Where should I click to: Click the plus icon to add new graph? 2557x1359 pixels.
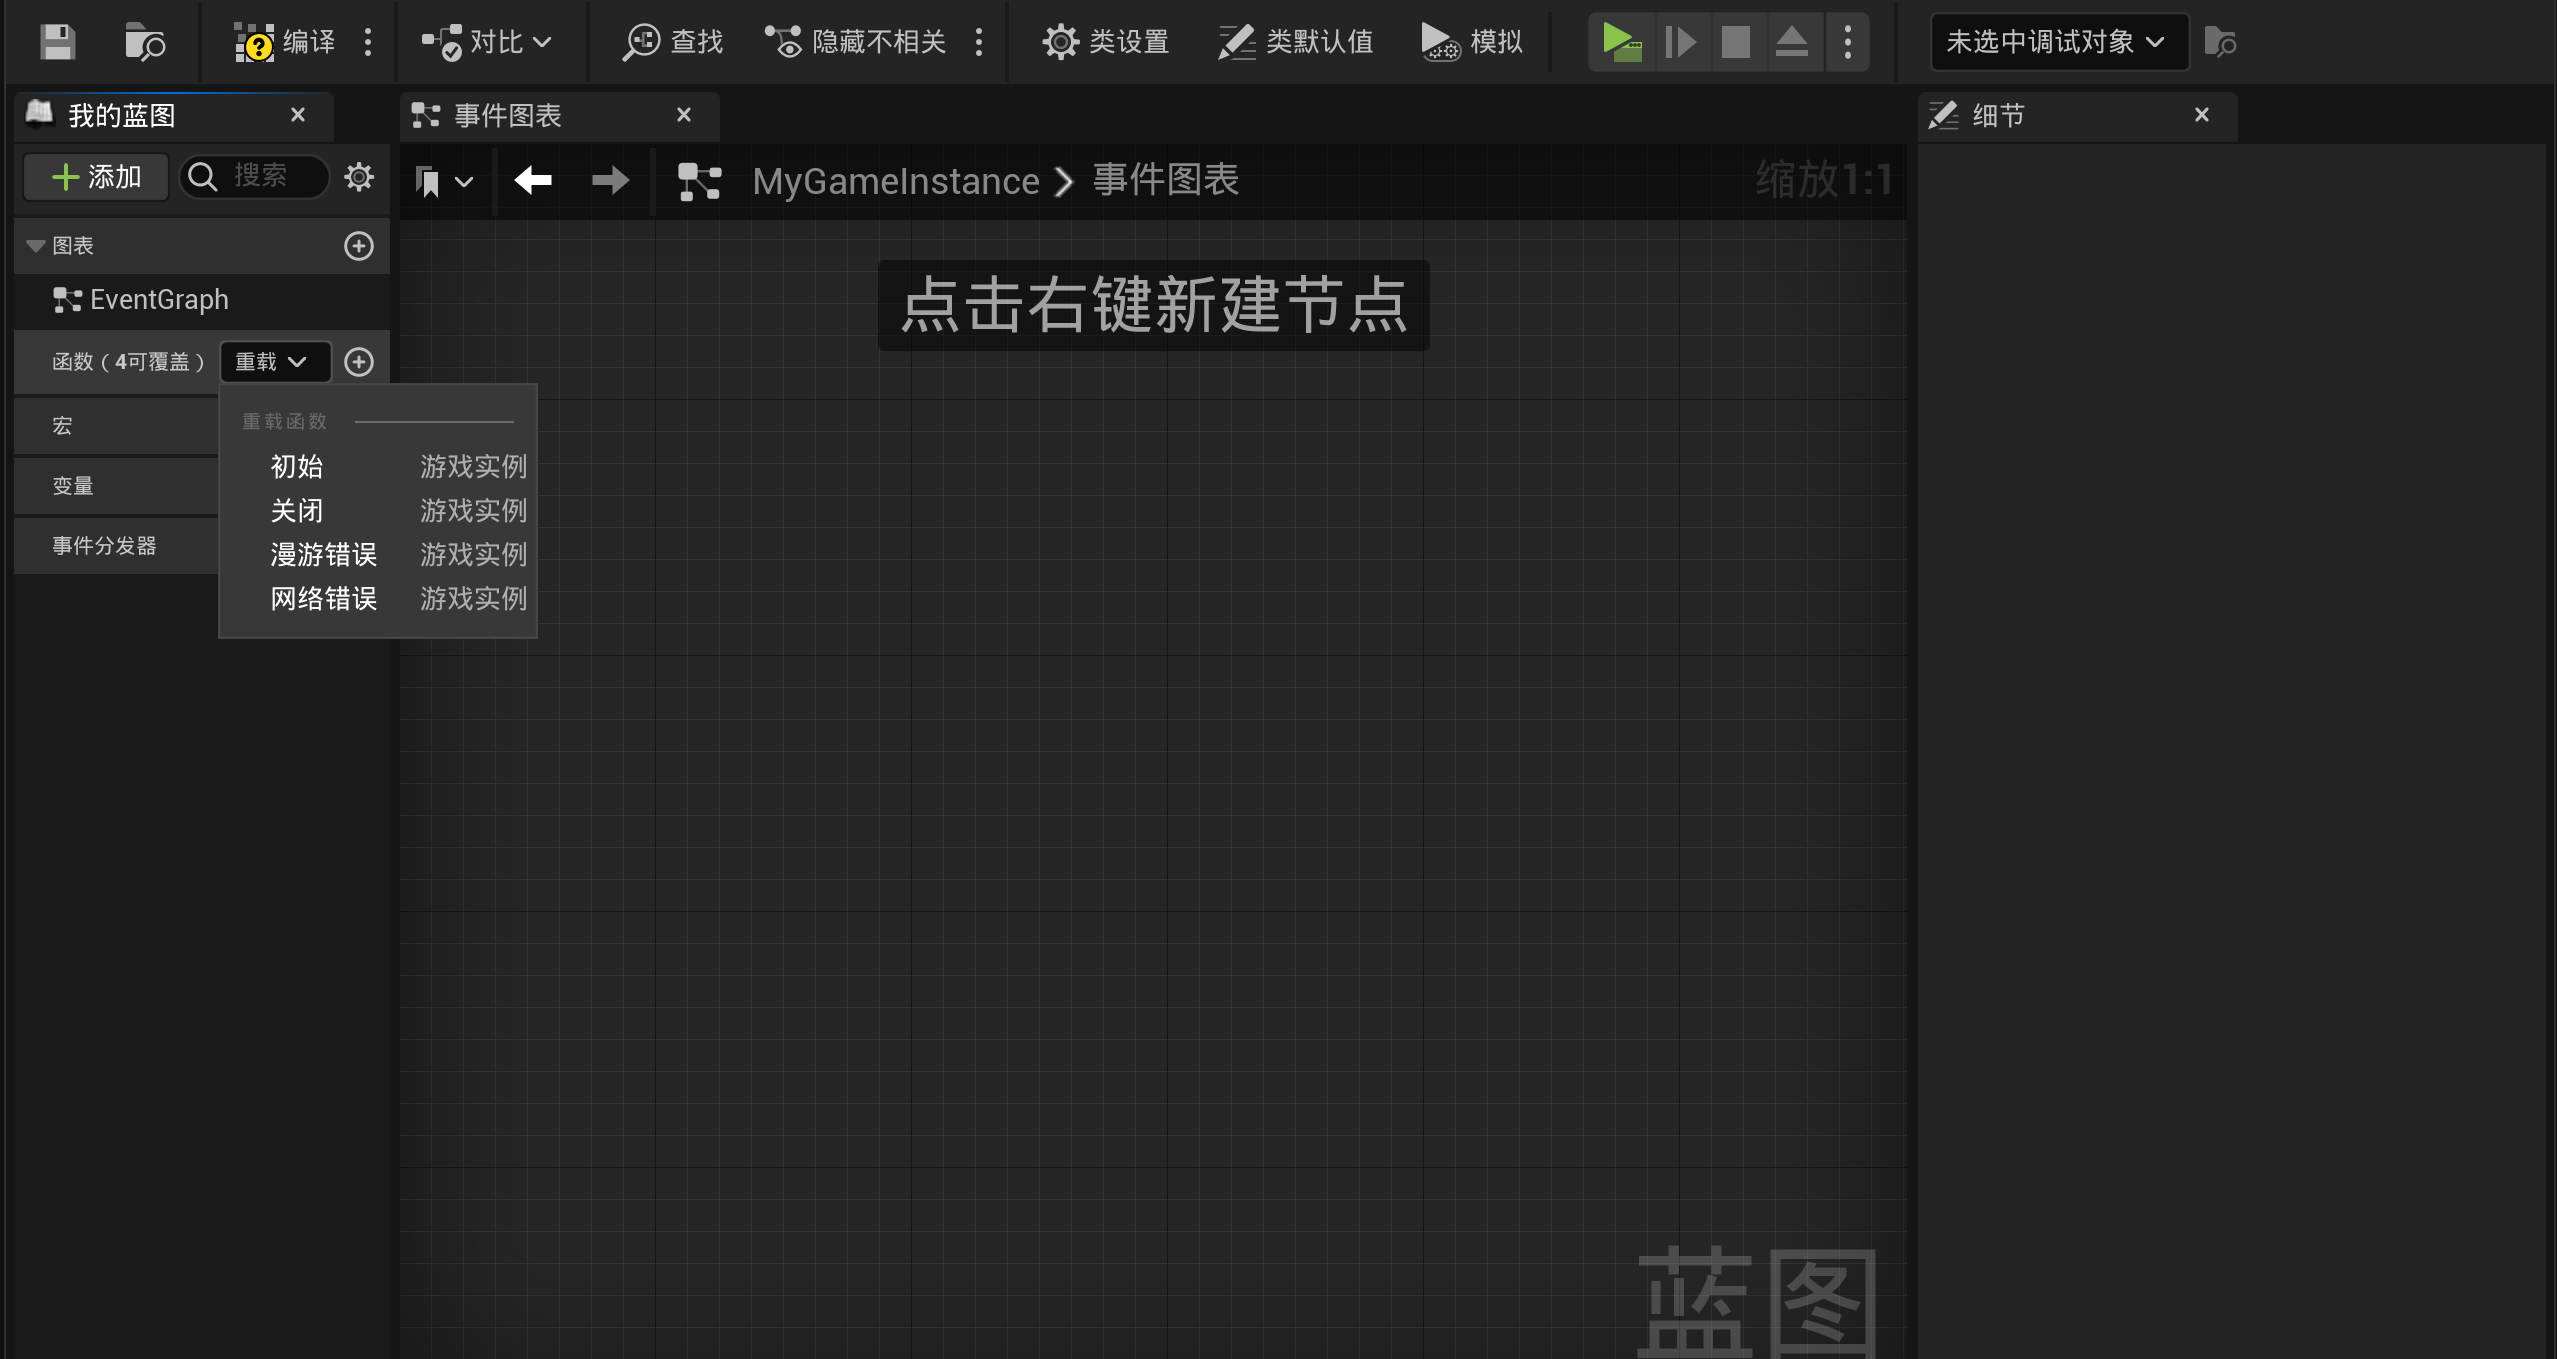[359, 246]
